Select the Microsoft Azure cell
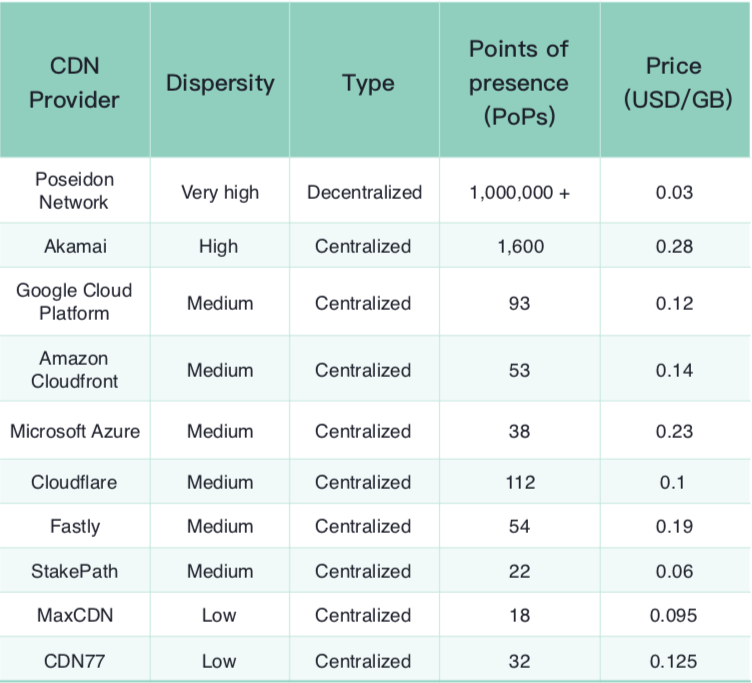Screen dimensions: 752x683 click(x=75, y=431)
